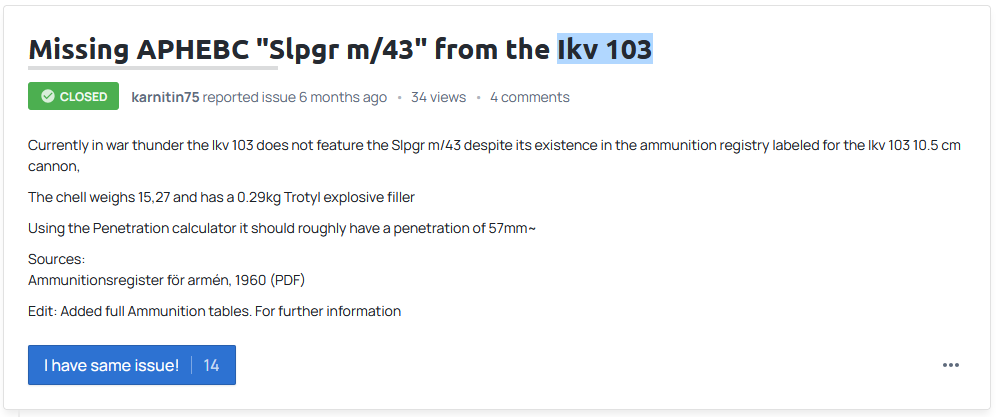This screenshot has width=999, height=417.
Task: Click the vote count number 14
Action: (211, 365)
